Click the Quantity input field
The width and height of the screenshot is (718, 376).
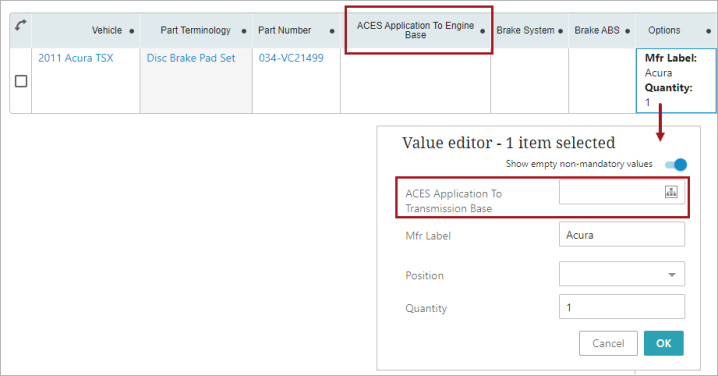[x=622, y=307]
